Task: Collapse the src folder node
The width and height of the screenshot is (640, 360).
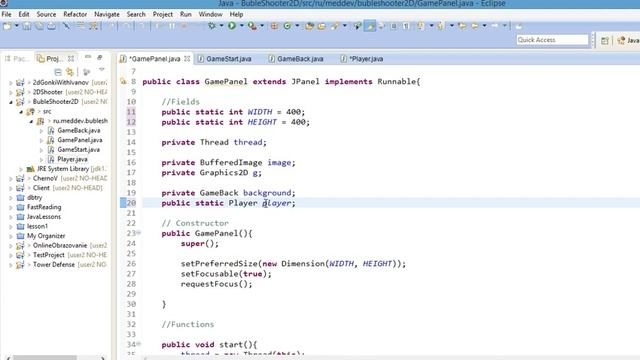Action: (21, 111)
